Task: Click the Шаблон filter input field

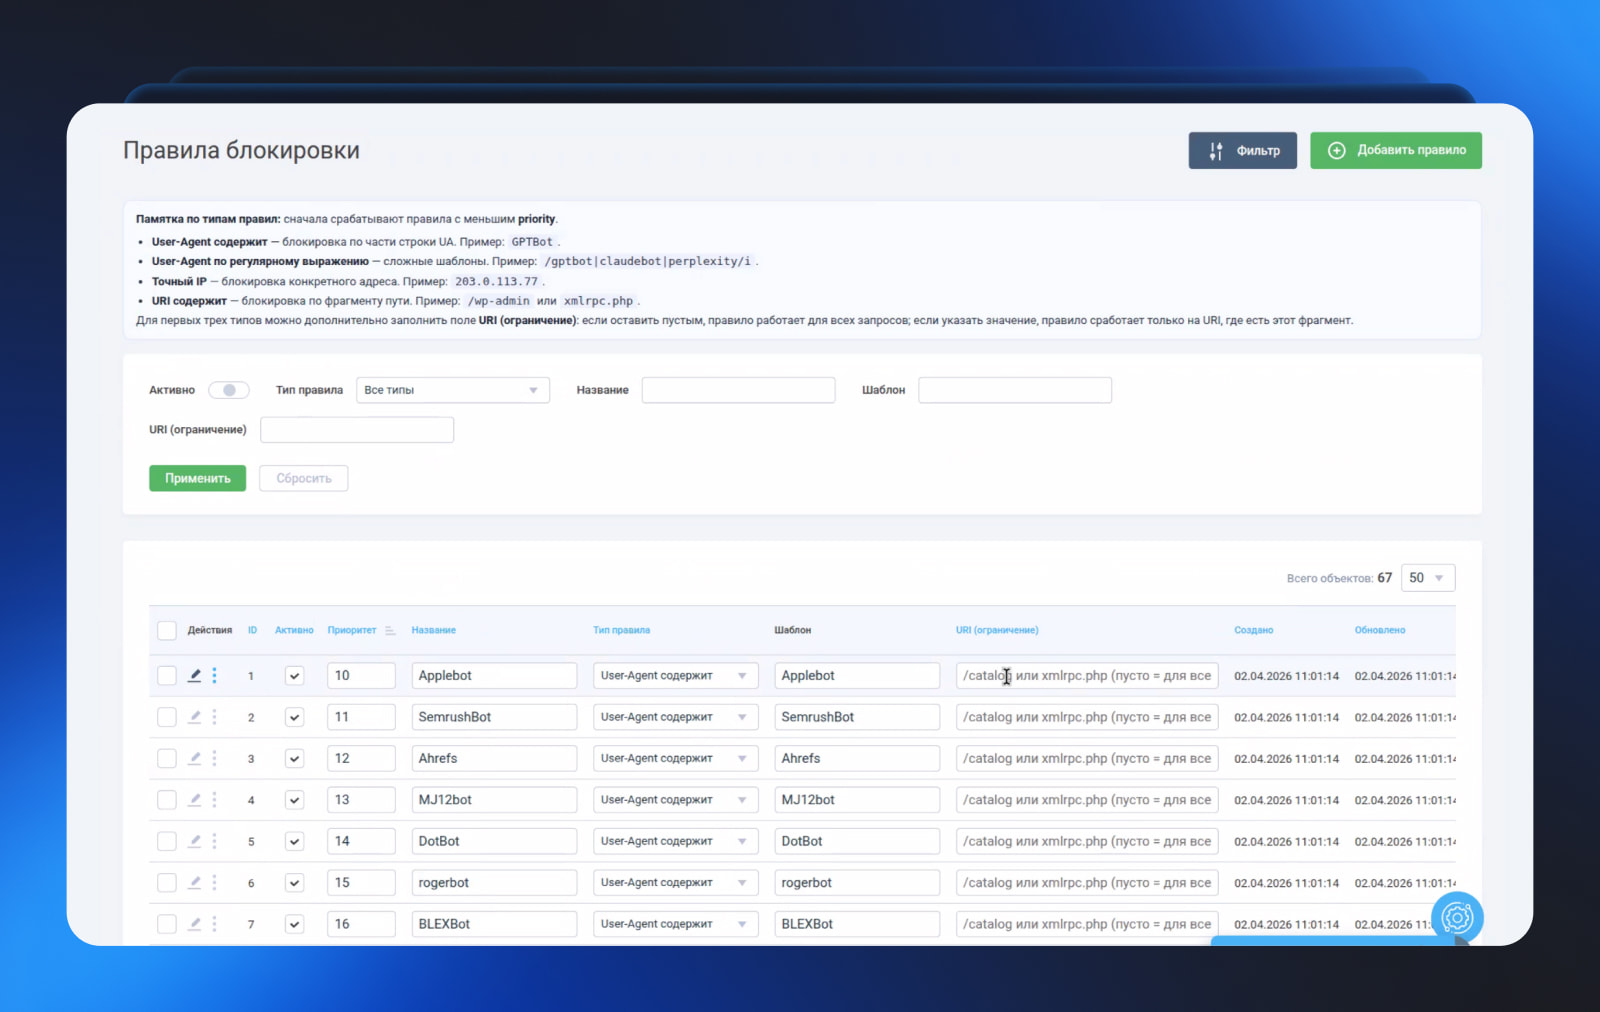Action: click(x=1015, y=390)
